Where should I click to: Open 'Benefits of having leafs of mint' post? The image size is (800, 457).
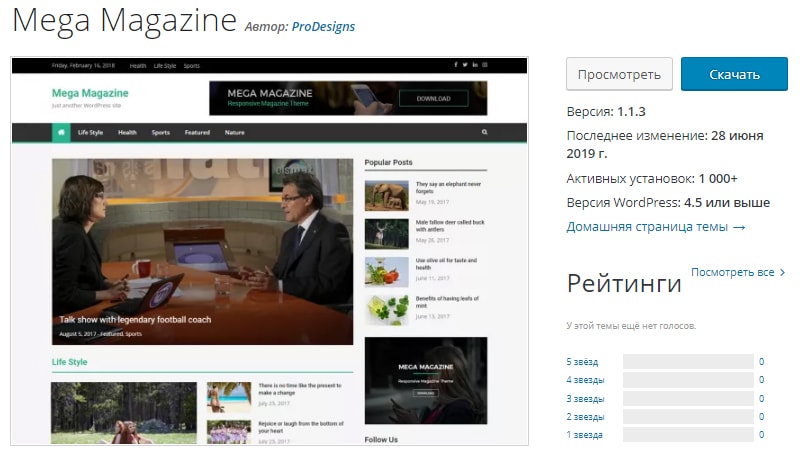pyautogui.click(x=447, y=302)
